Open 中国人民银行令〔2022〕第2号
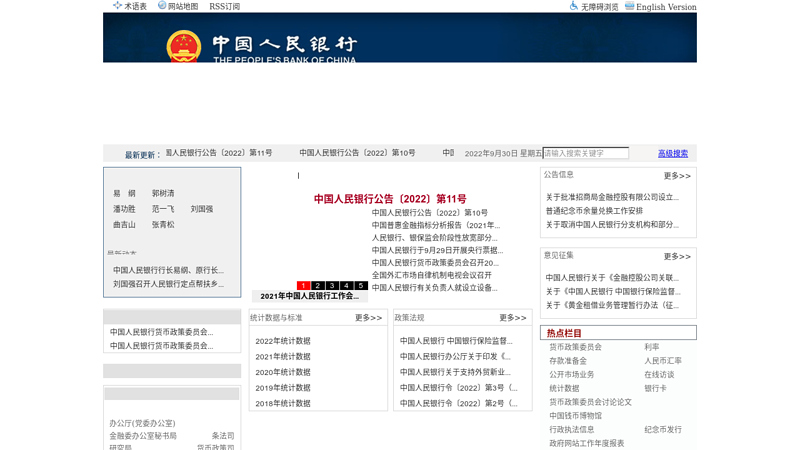This screenshot has height=450, width=800. 458,404
